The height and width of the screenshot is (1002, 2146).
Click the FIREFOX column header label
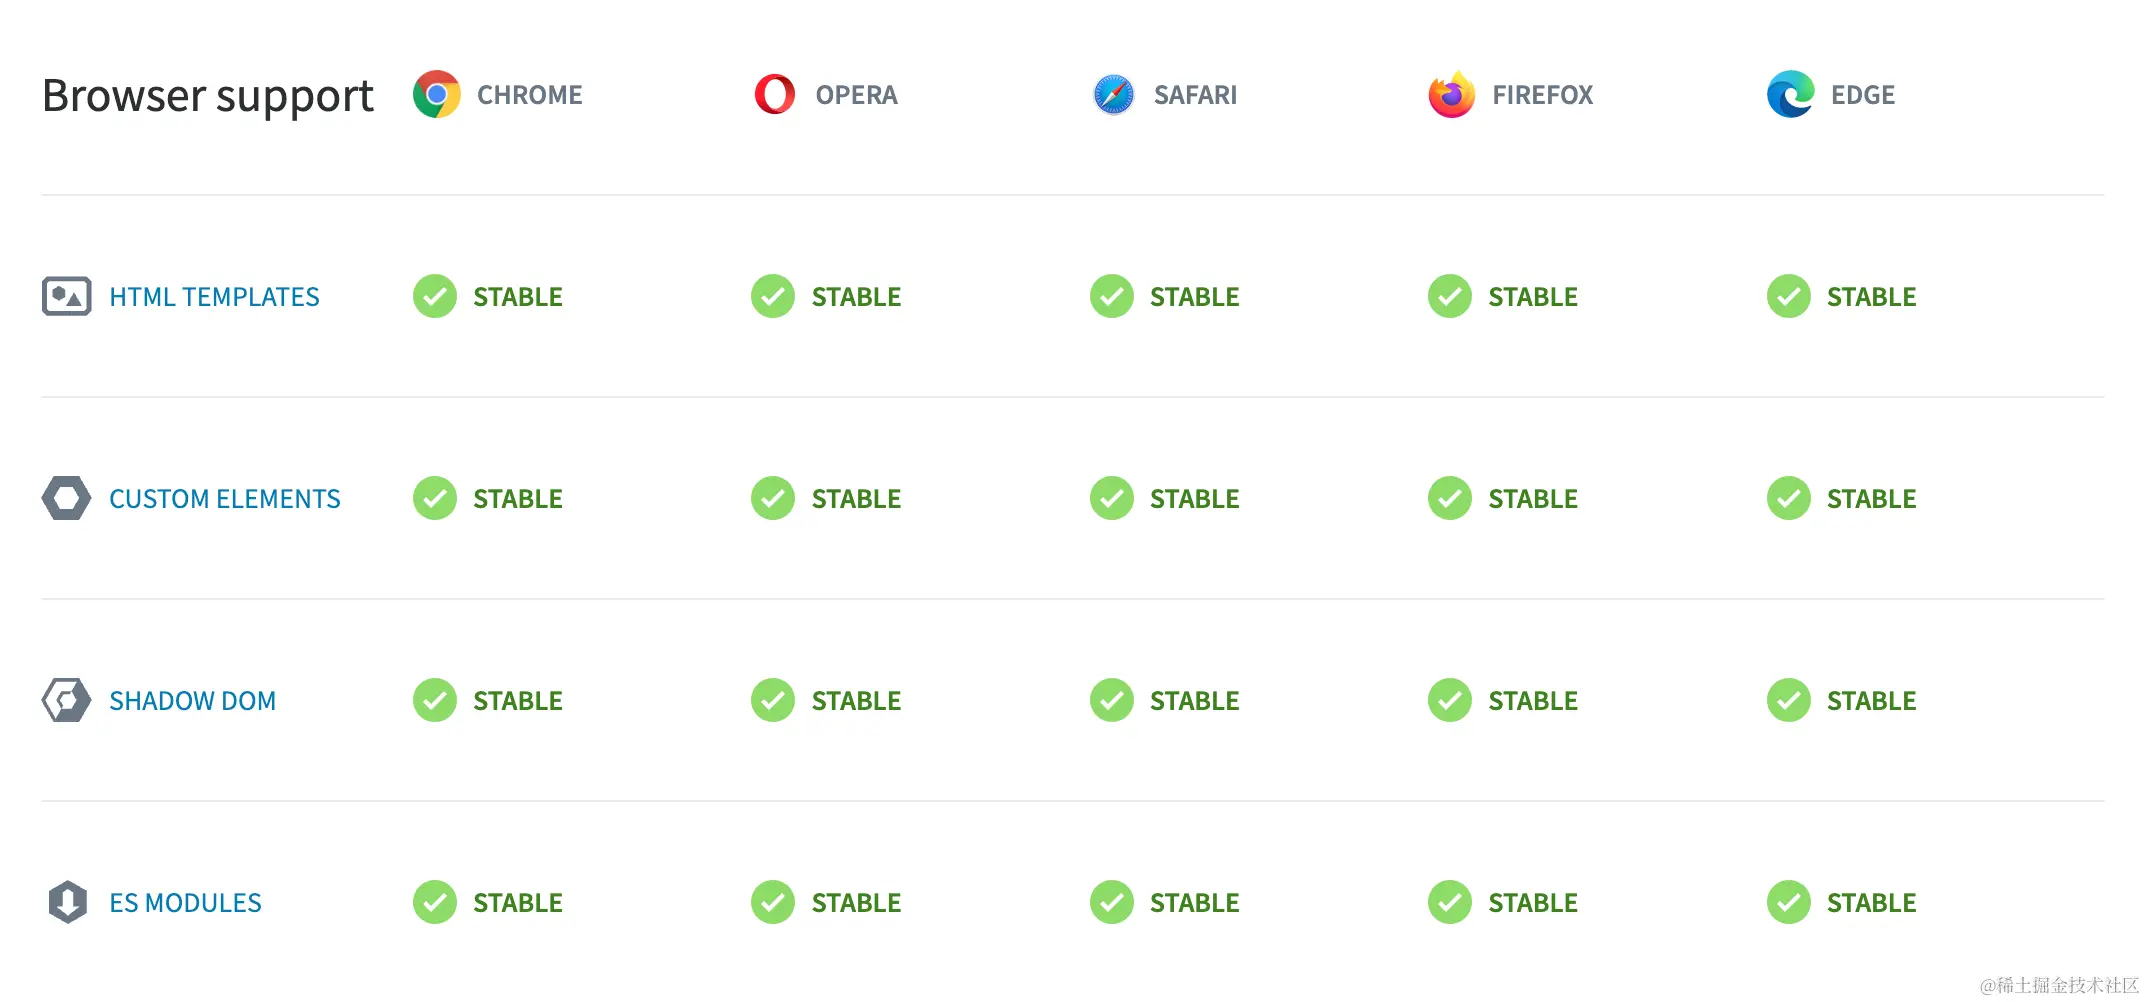pos(1542,95)
